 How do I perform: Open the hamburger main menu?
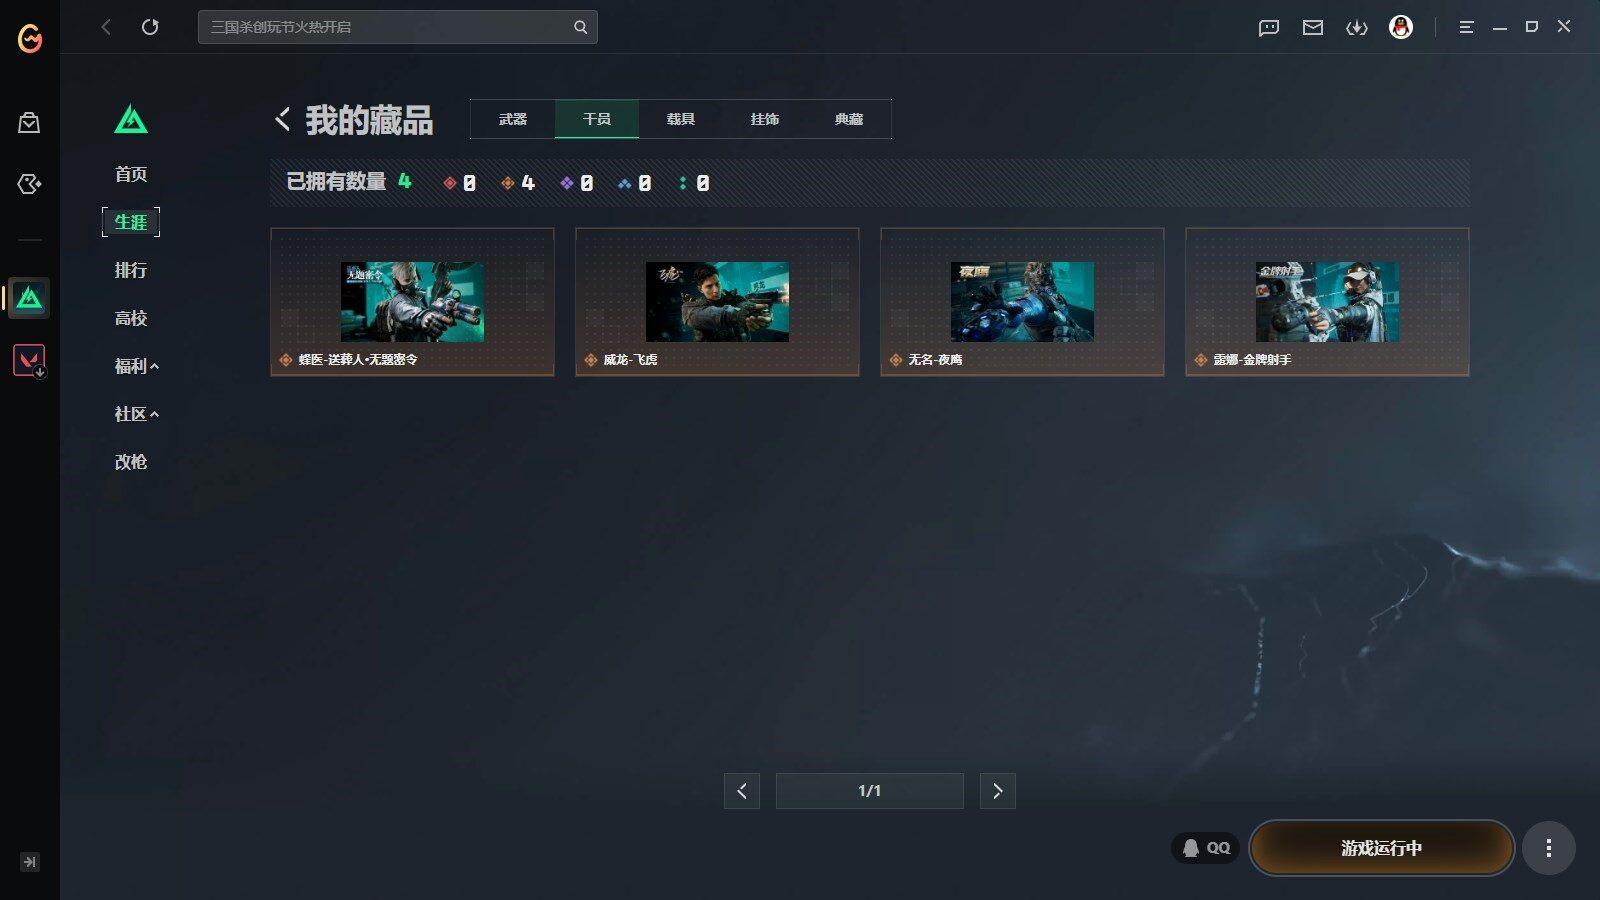(x=1466, y=28)
